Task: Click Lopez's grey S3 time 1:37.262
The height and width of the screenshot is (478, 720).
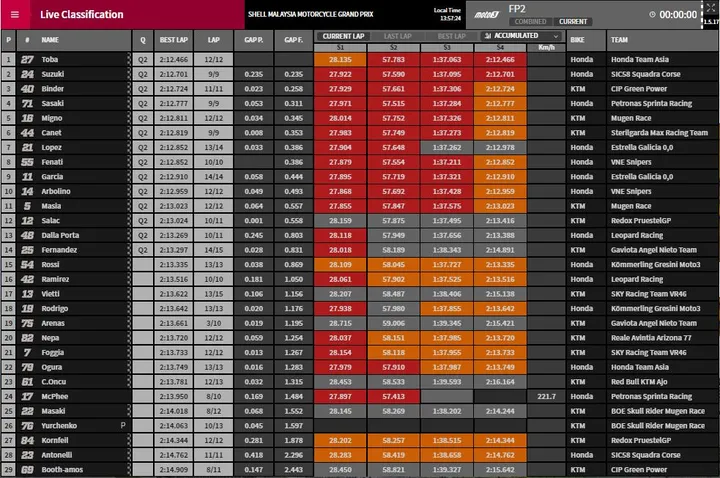Action: coord(447,147)
